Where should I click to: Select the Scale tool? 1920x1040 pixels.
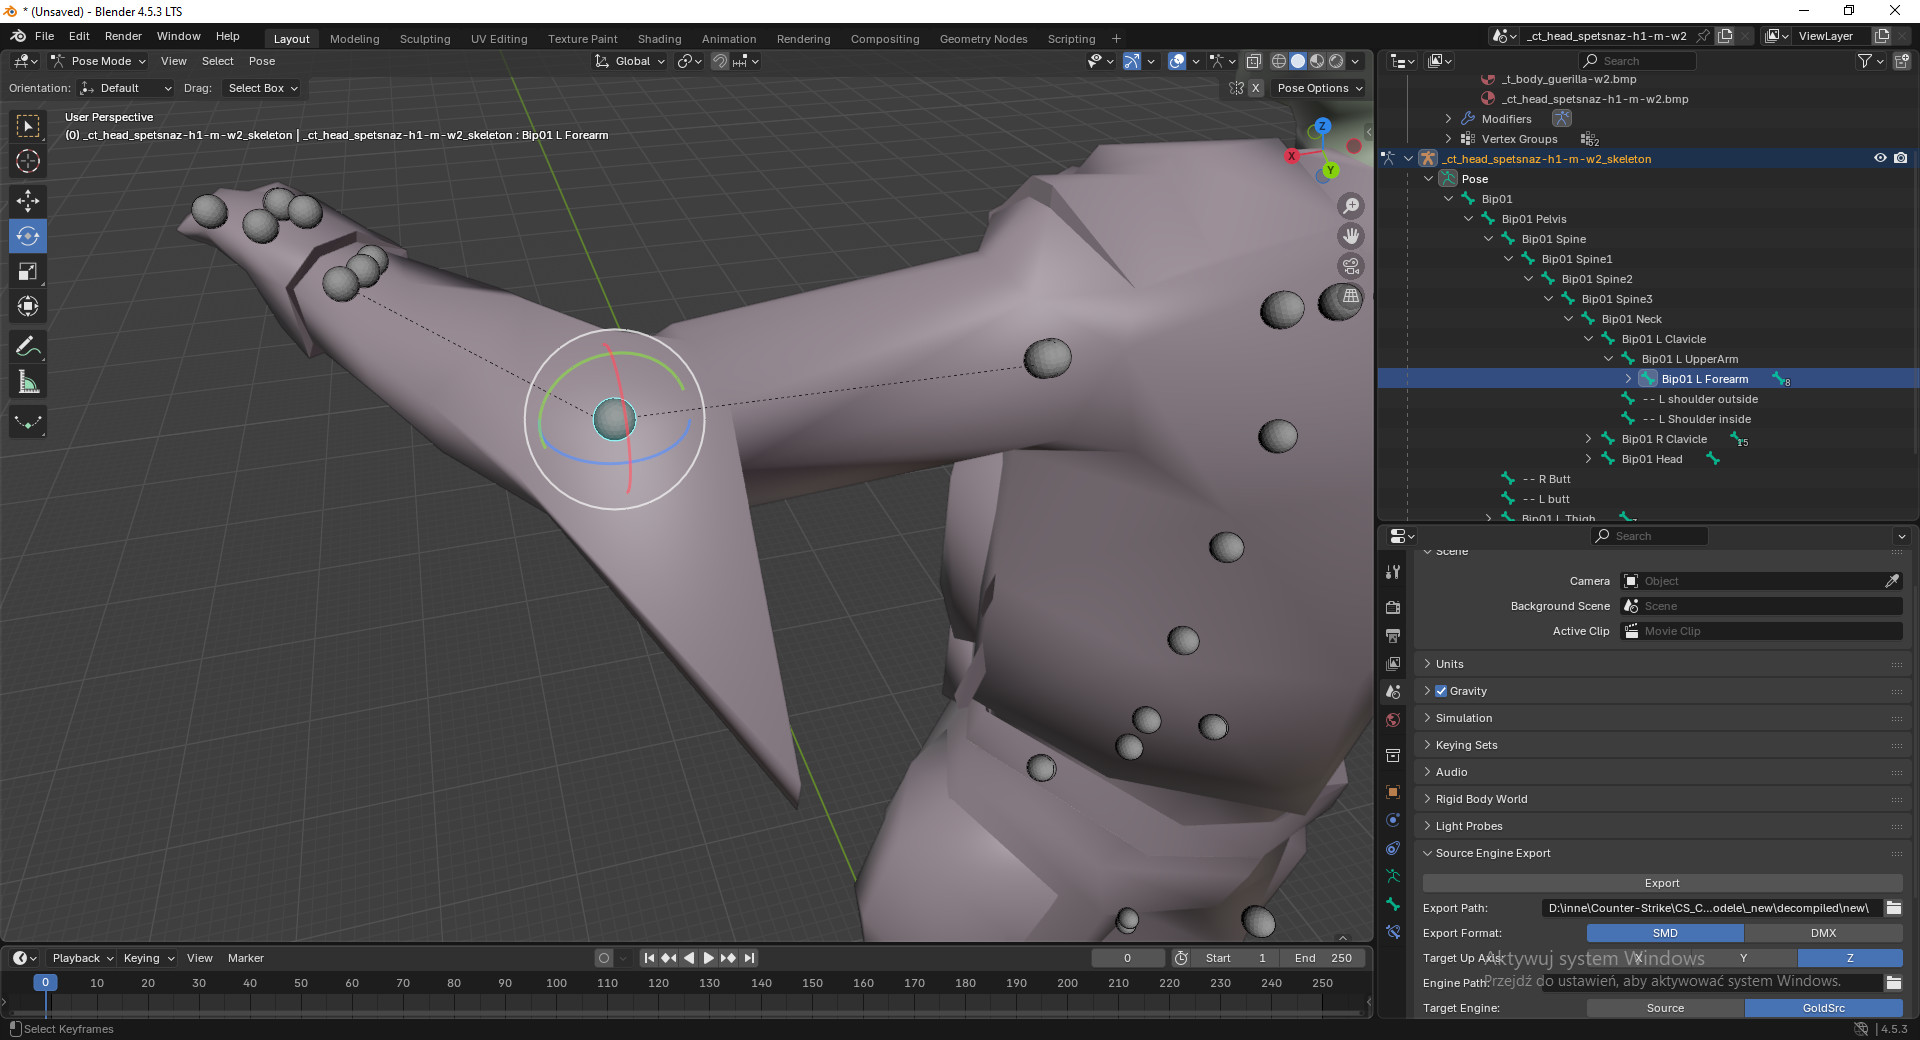click(27, 271)
